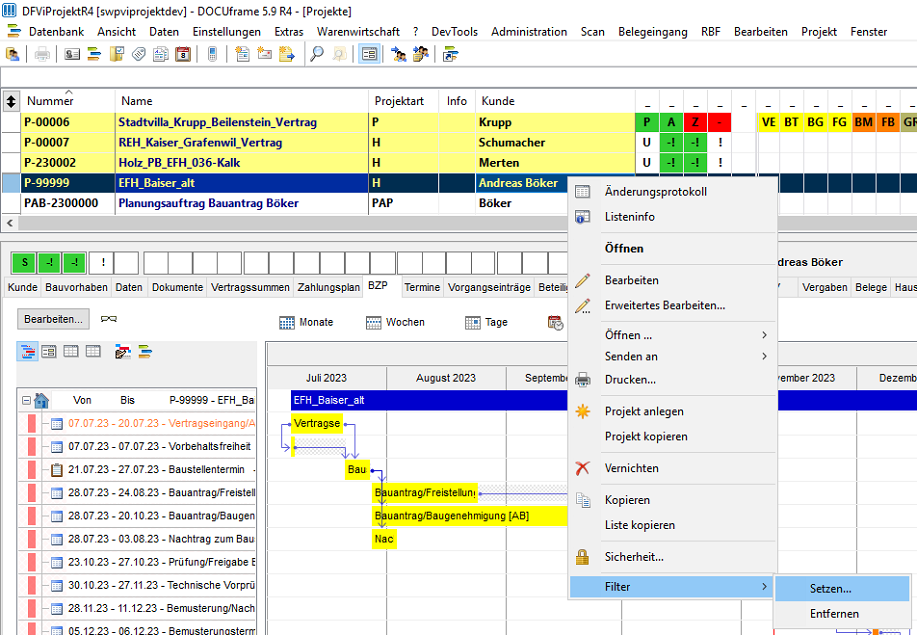Click the assign-to-users arrow icon in toolbar
Image resolution: width=918 pixels, height=636 pixels.
(399, 55)
